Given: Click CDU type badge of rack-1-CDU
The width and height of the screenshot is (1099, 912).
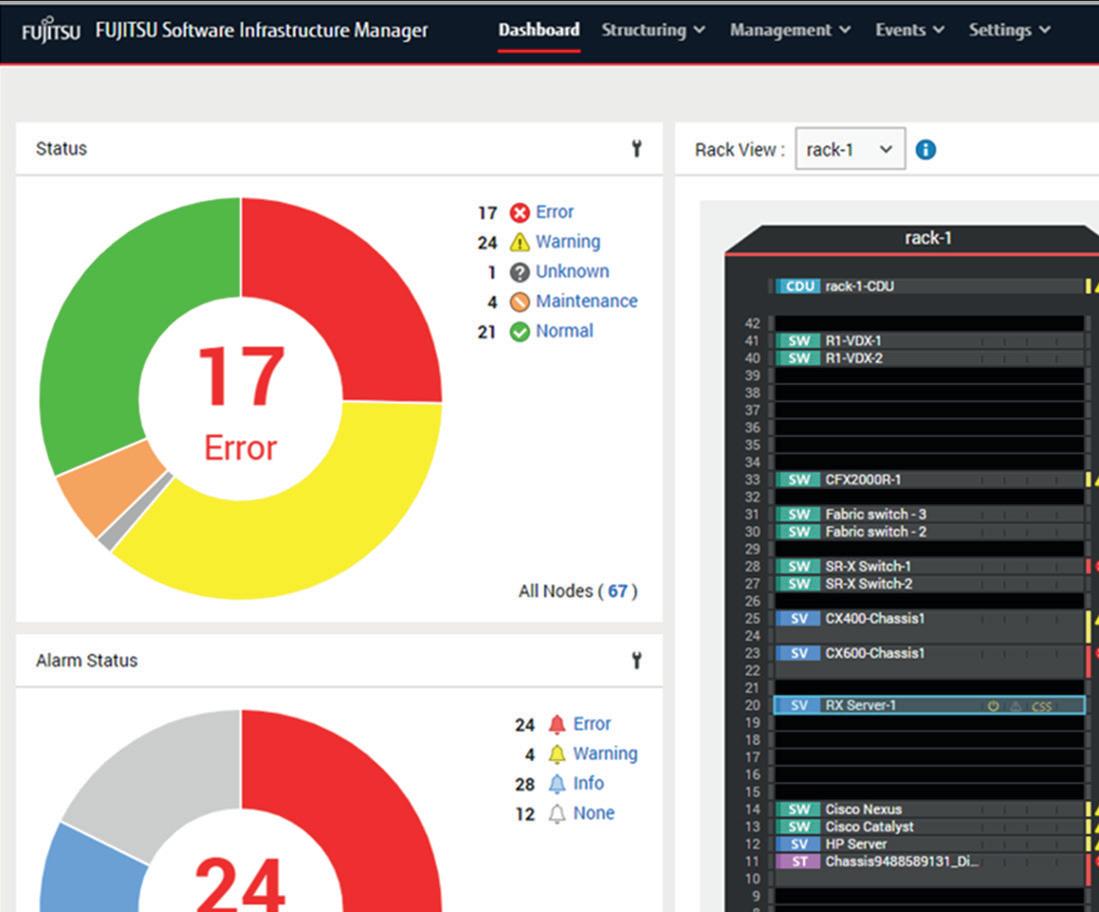Looking at the screenshot, I should pos(798,286).
